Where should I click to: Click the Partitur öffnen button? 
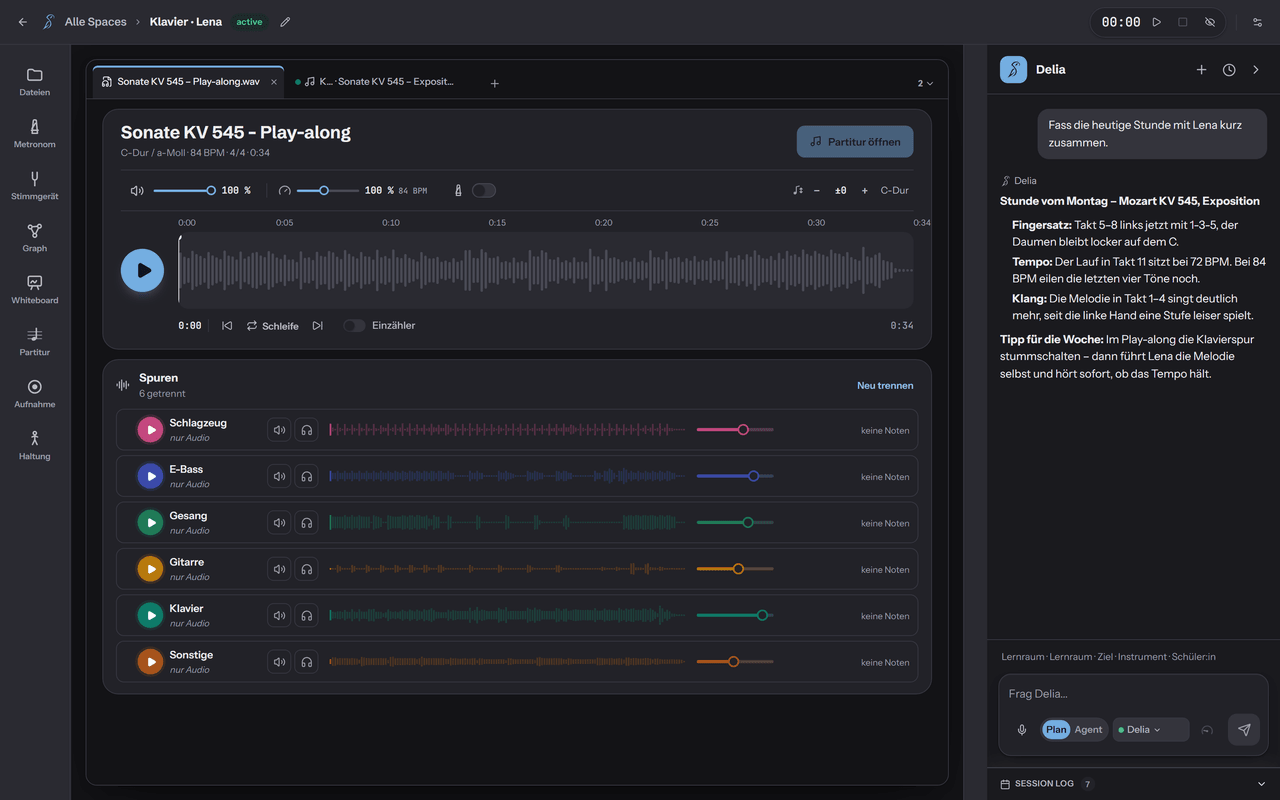pyautogui.click(x=855, y=142)
